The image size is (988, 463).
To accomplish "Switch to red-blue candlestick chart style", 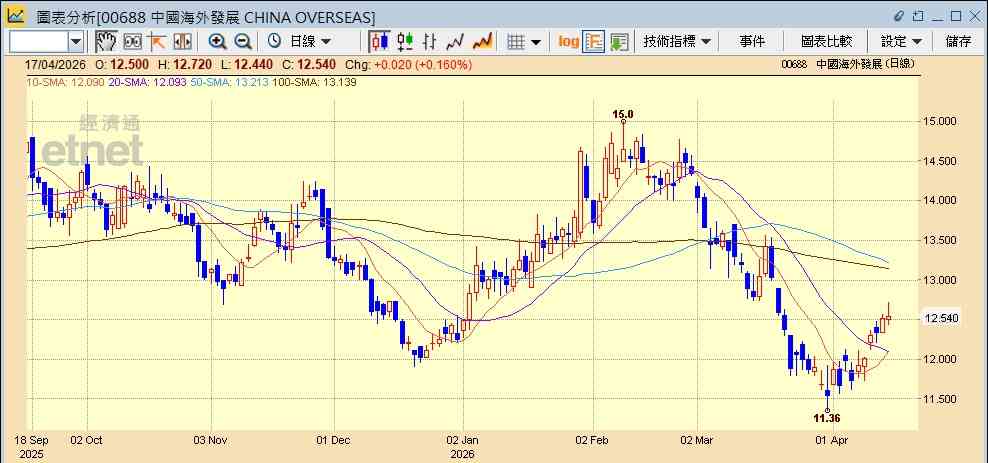I will pos(379,42).
